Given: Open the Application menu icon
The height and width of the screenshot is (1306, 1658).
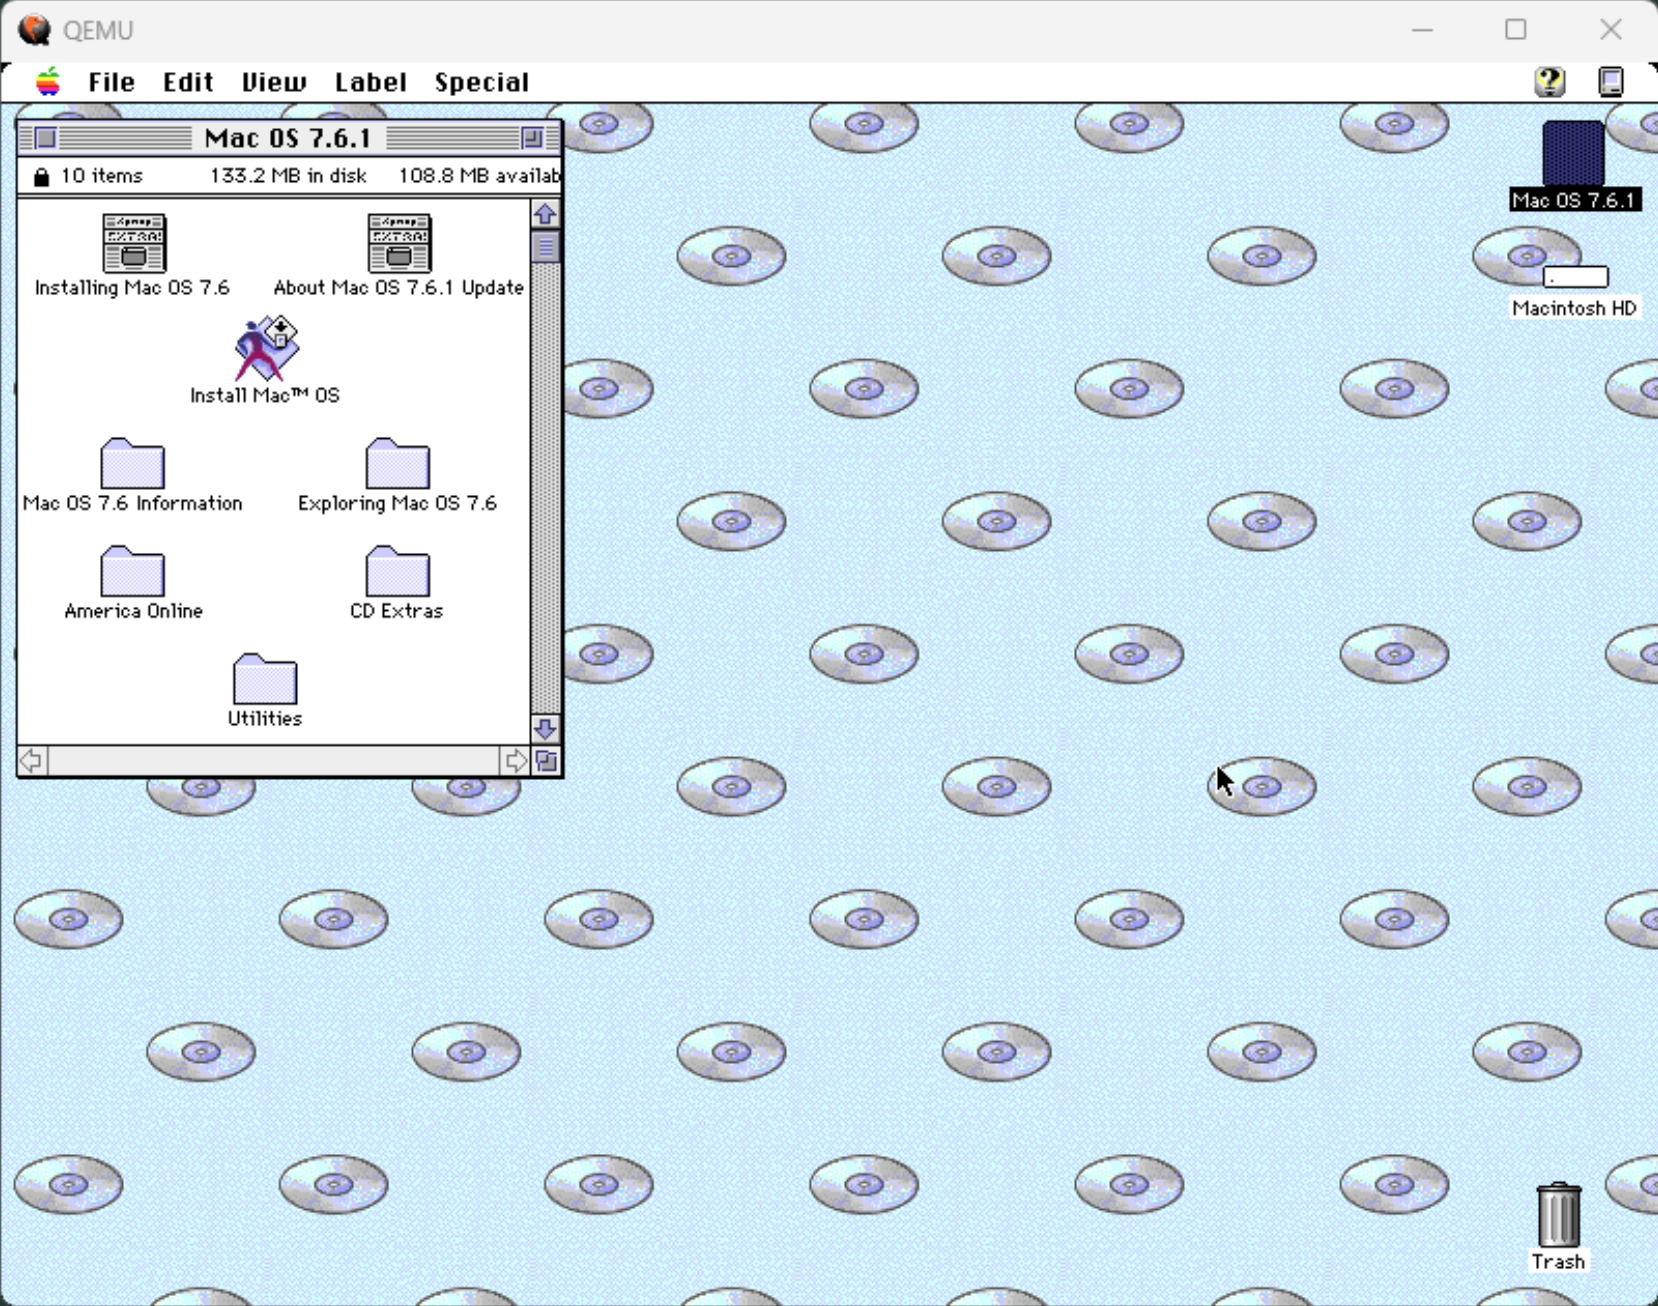Looking at the screenshot, I should 1611,81.
